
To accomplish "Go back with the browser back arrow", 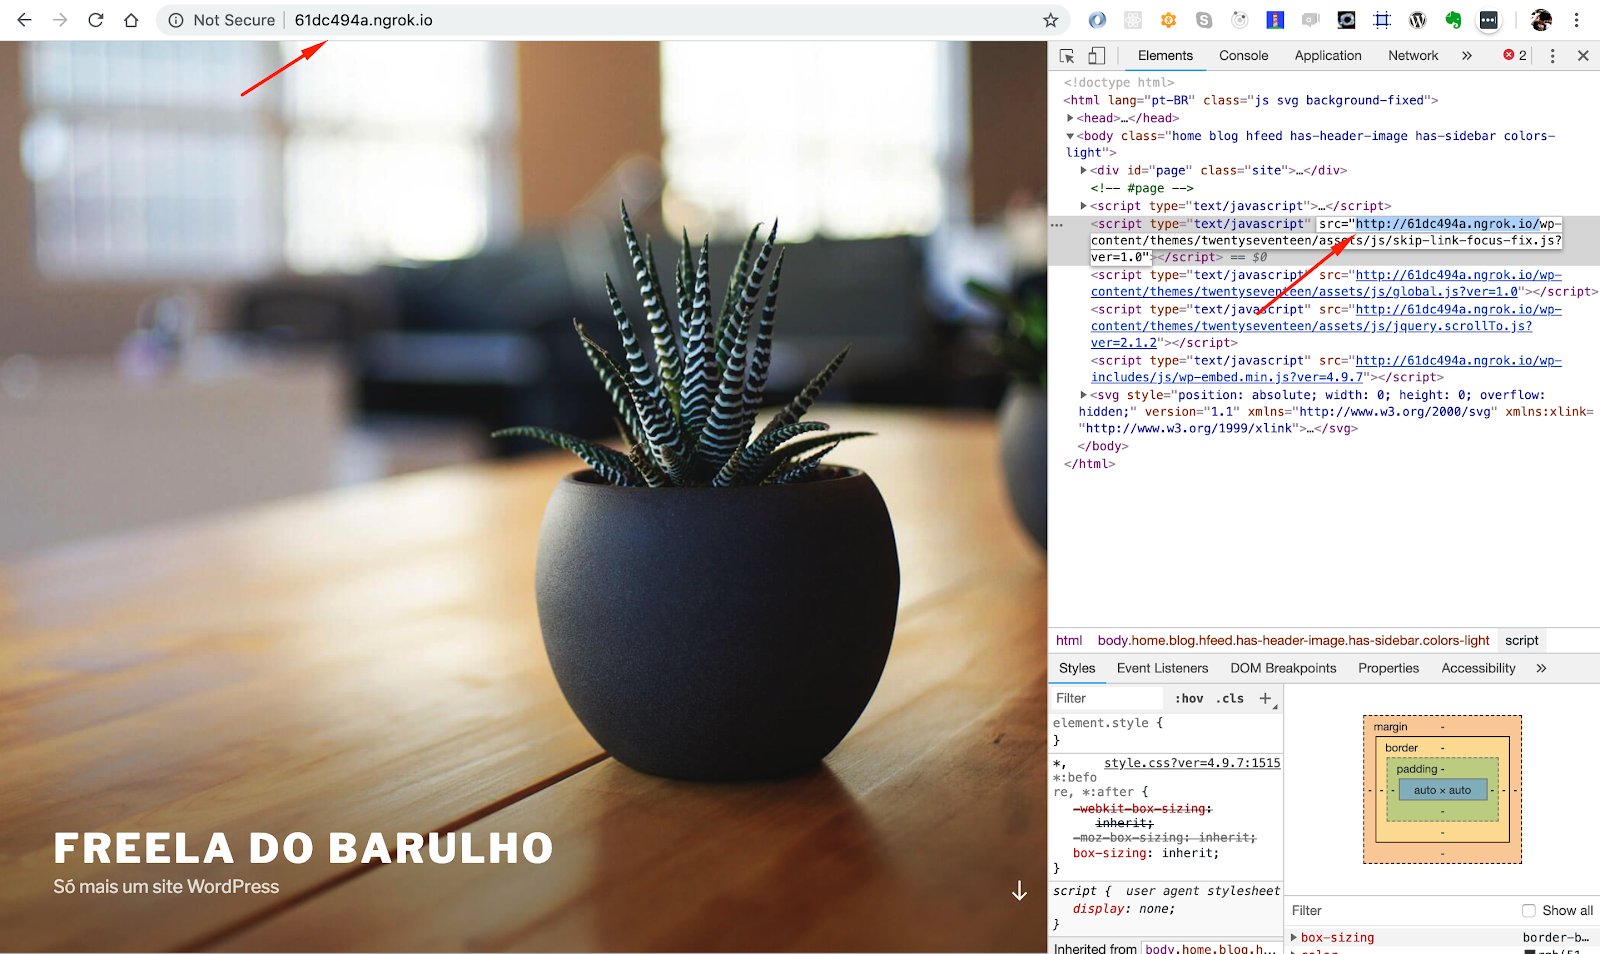I will (24, 20).
